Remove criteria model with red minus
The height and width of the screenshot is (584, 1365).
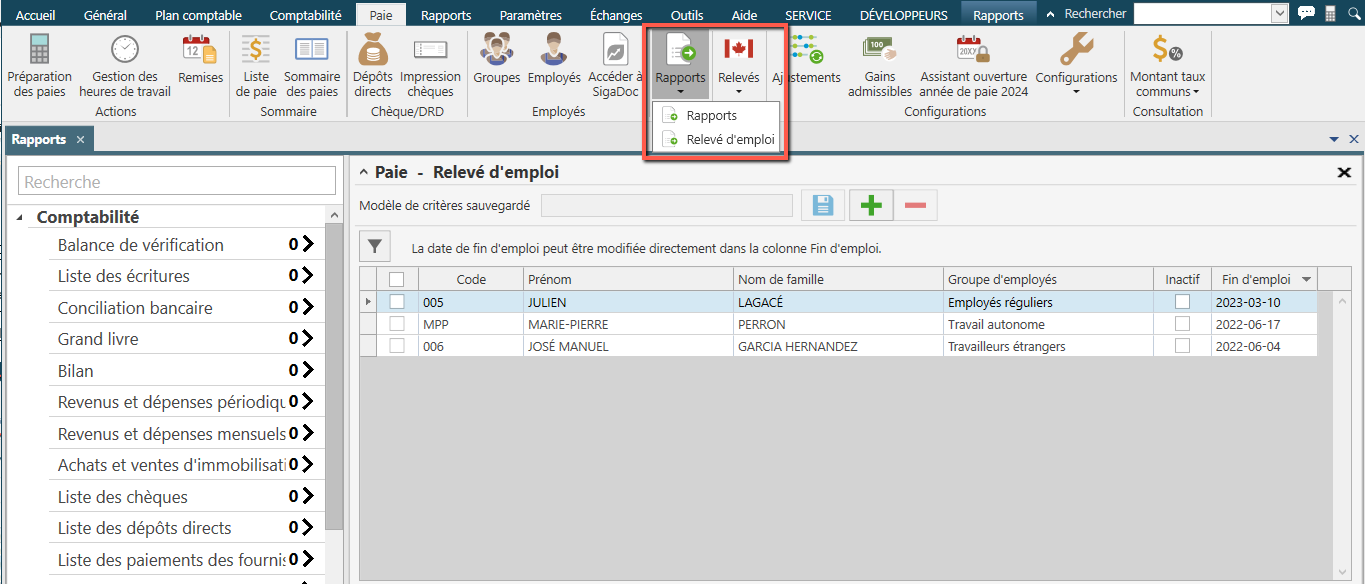(915, 206)
